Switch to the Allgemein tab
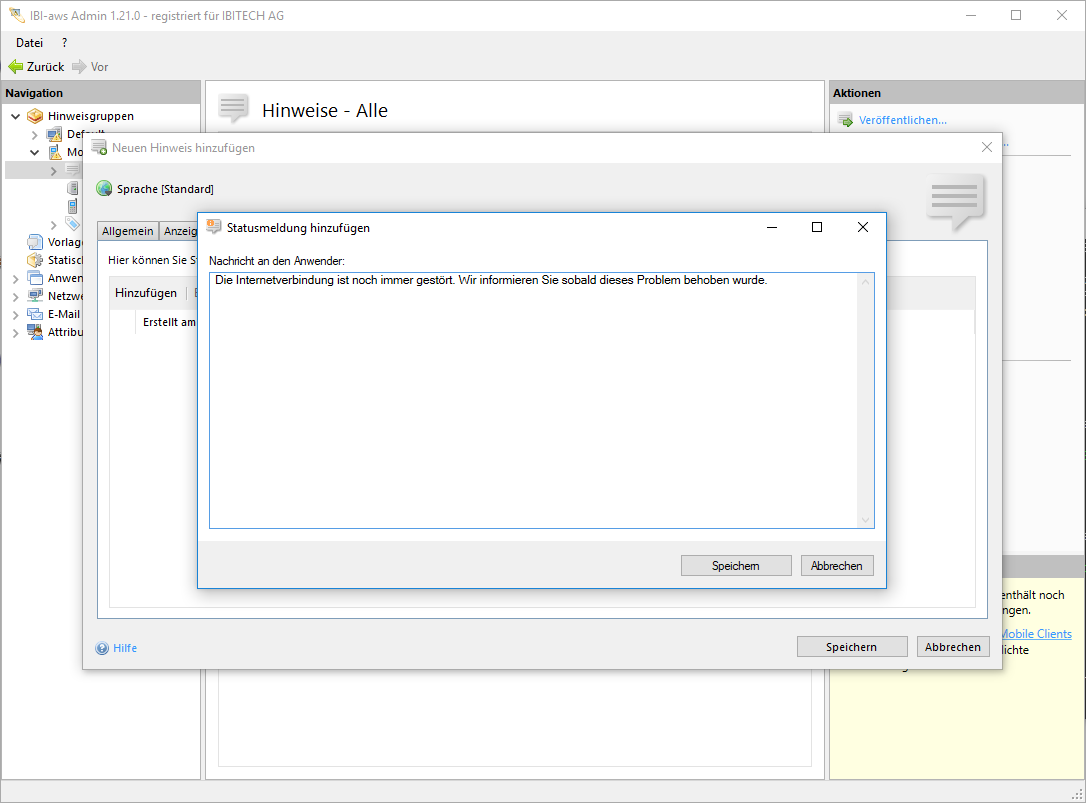 point(128,231)
